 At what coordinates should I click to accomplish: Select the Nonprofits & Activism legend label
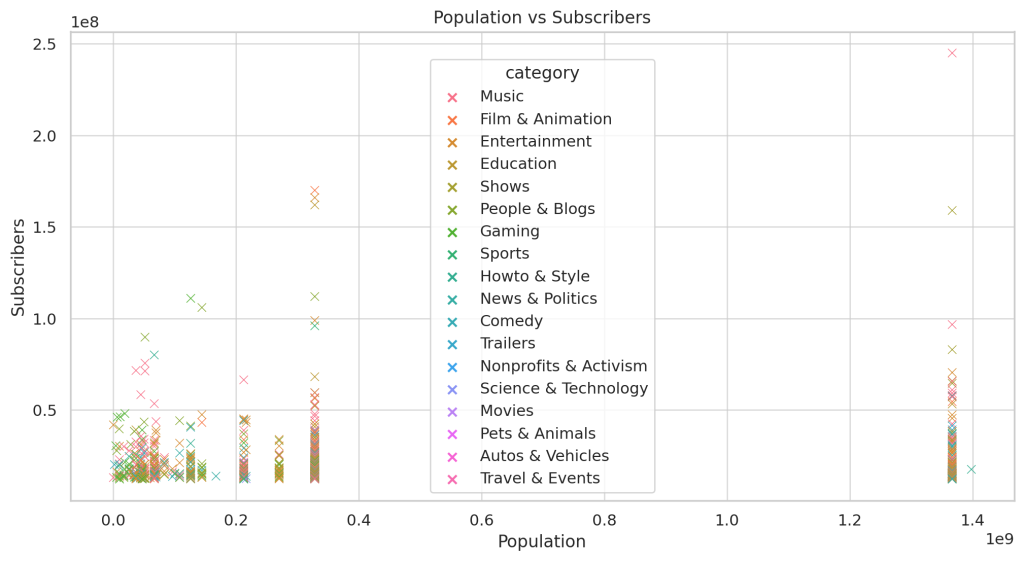click(x=564, y=366)
